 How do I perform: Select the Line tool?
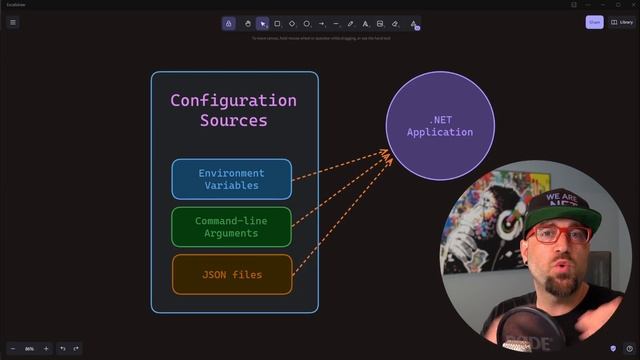[336, 24]
